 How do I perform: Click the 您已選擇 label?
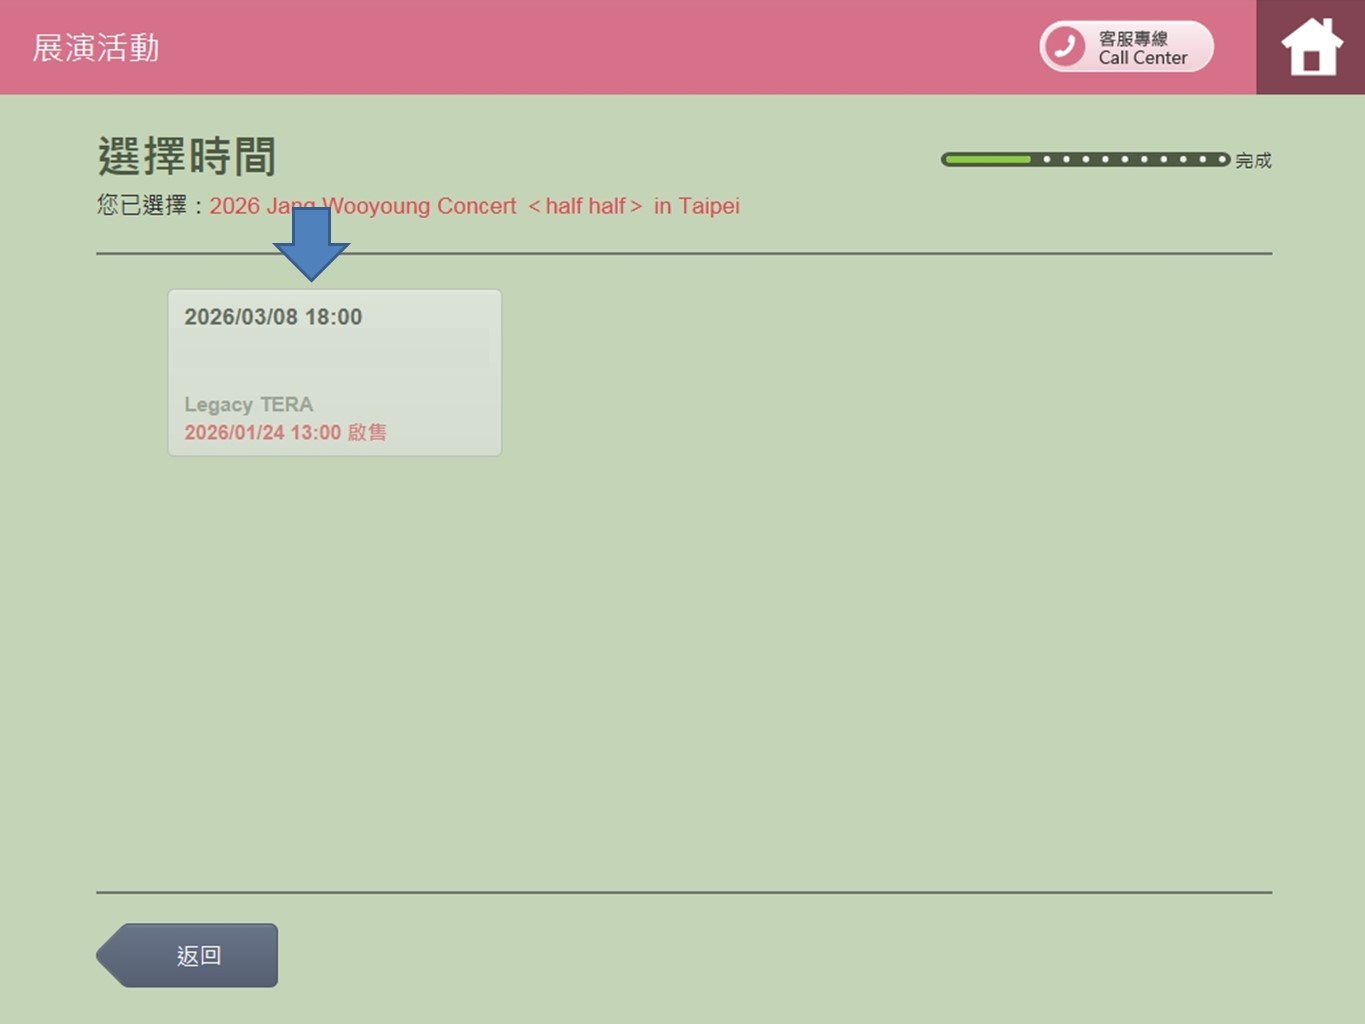(x=142, y=206)
